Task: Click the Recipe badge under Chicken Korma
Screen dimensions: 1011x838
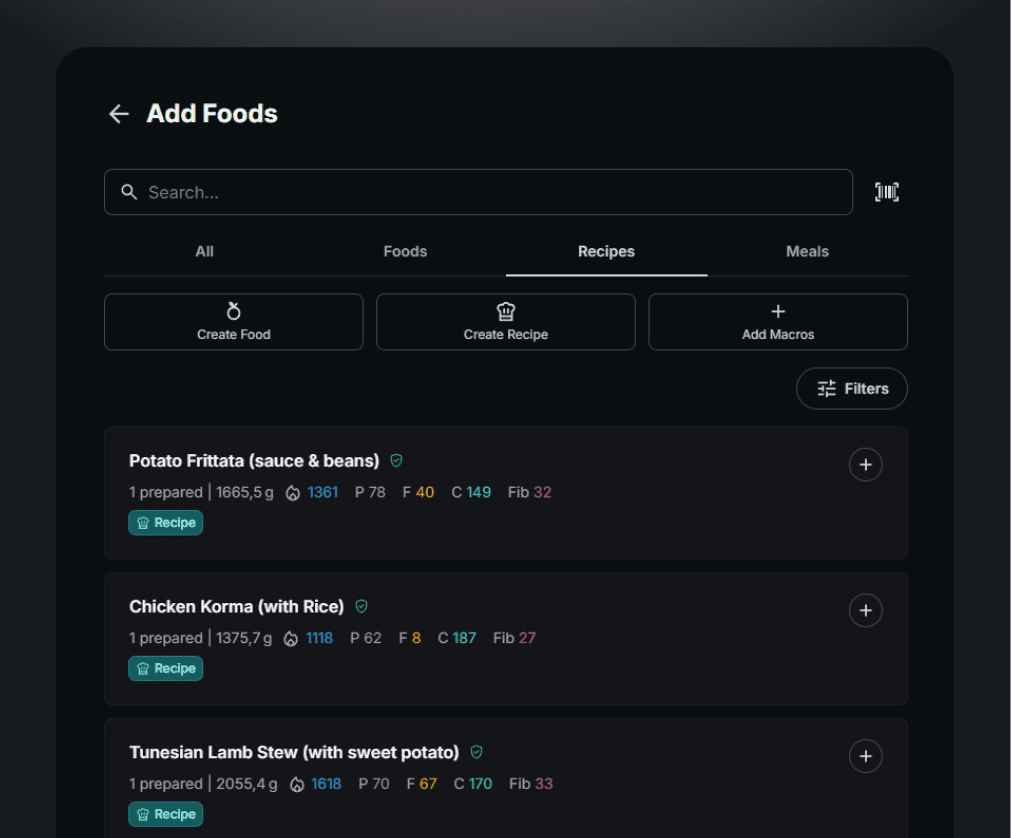Action: coord(165,668)
